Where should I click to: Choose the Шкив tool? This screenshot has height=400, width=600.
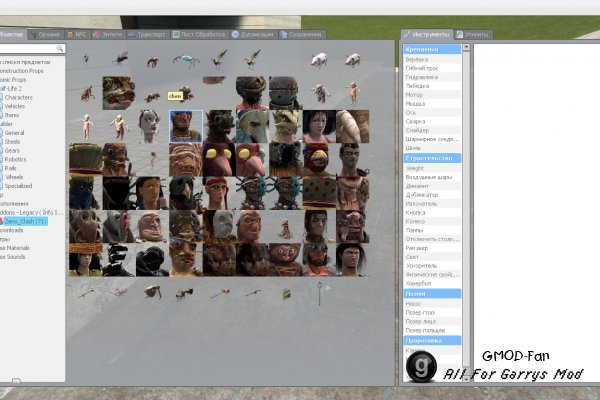point(432,148)
